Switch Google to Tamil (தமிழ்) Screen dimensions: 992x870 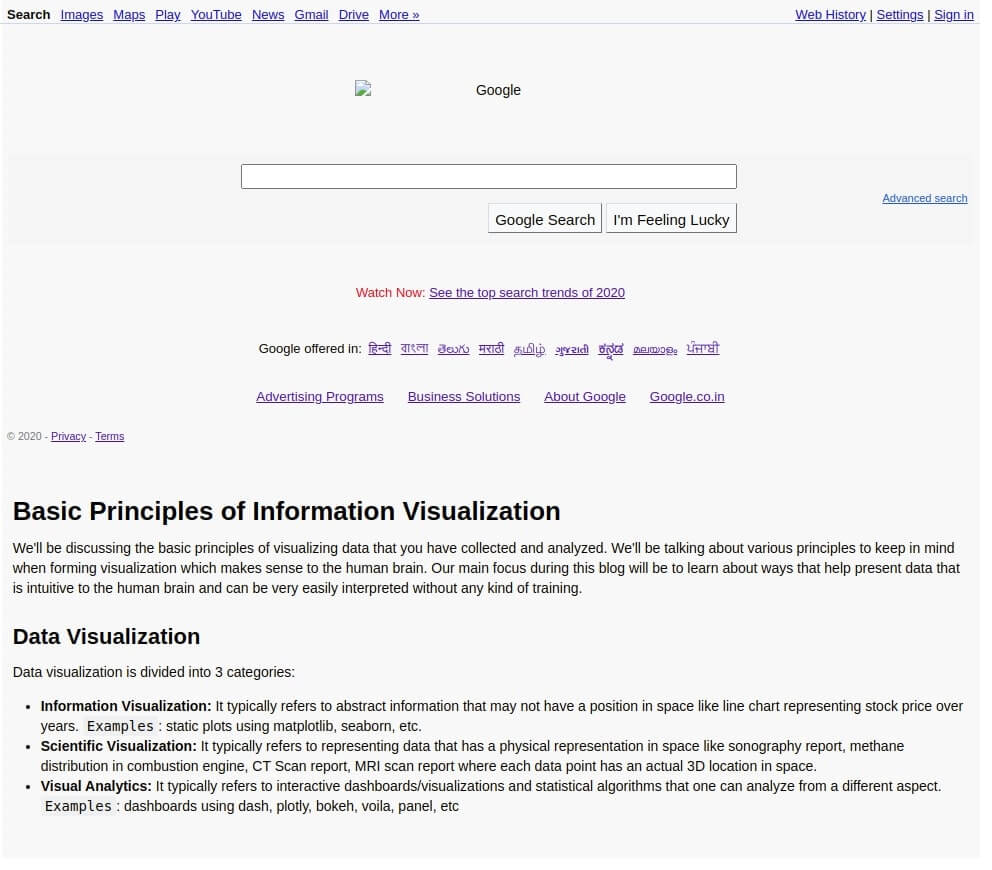[530, 349]
